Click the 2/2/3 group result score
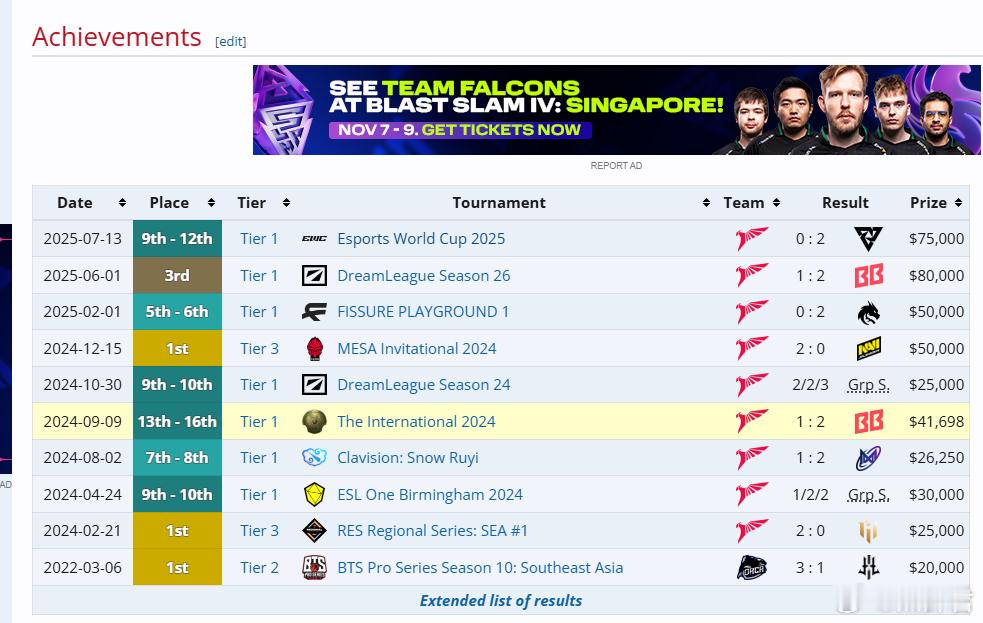983x623 pixels. pyautogui.click(x=810, y=385)
